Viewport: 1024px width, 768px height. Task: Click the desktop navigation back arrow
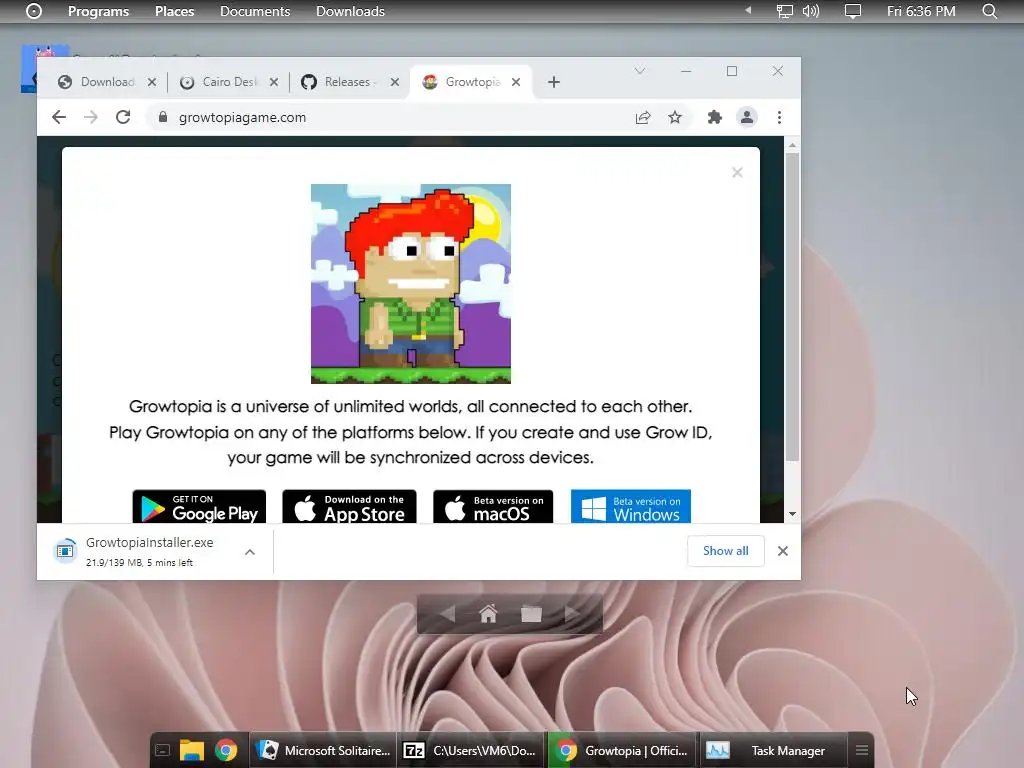click(x=447, y=614)
